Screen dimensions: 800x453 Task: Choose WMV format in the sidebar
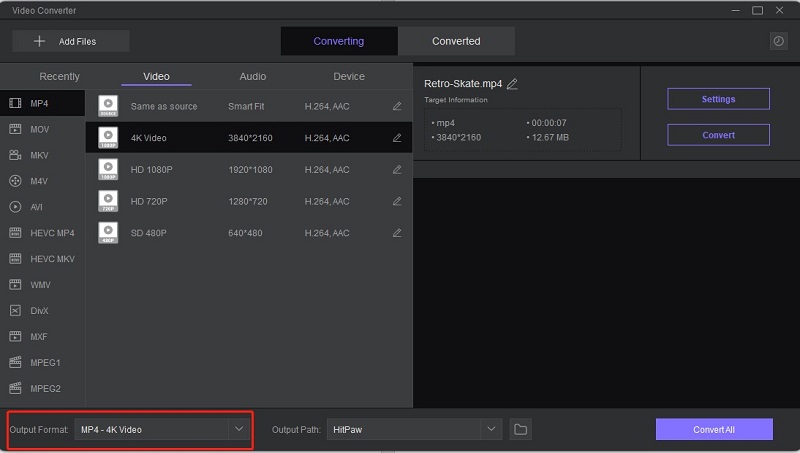coord(42,285)
